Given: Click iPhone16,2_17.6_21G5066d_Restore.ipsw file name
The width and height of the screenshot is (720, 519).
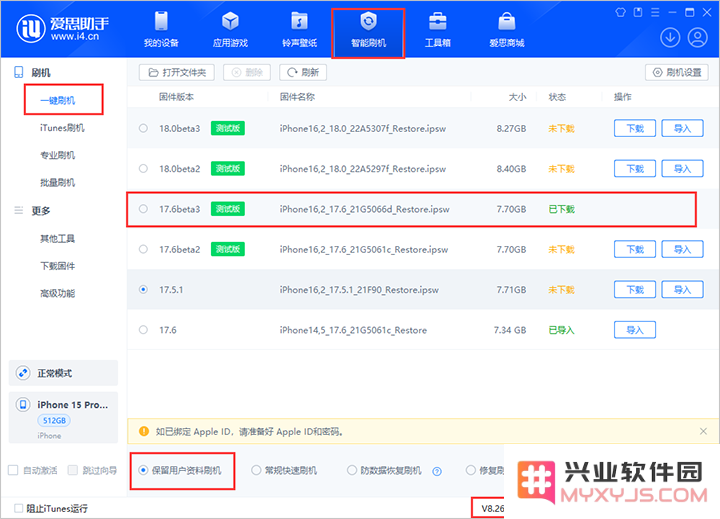Looking at the screenshot, I should pyautogui.click(x=365, y=209).
